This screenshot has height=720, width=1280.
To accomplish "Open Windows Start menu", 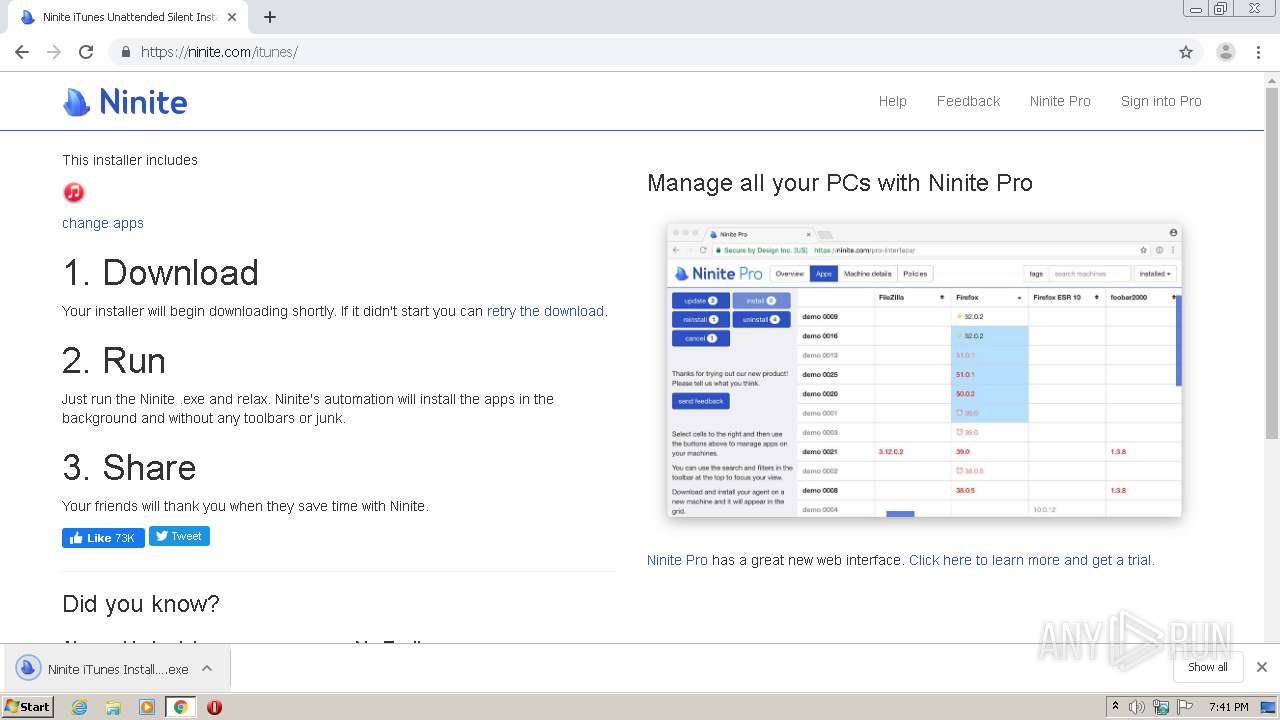I will pyautogui.click(x=27, y=706).
